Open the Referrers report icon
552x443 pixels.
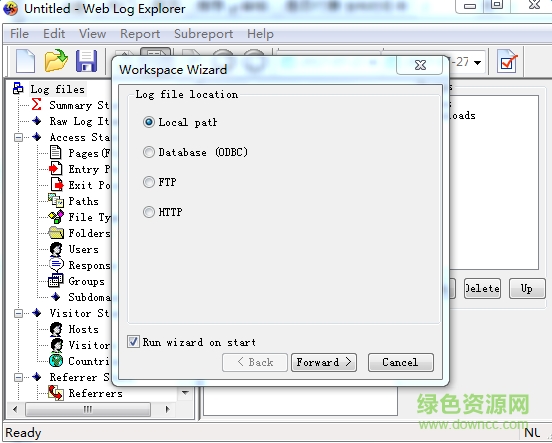(56, 393)
